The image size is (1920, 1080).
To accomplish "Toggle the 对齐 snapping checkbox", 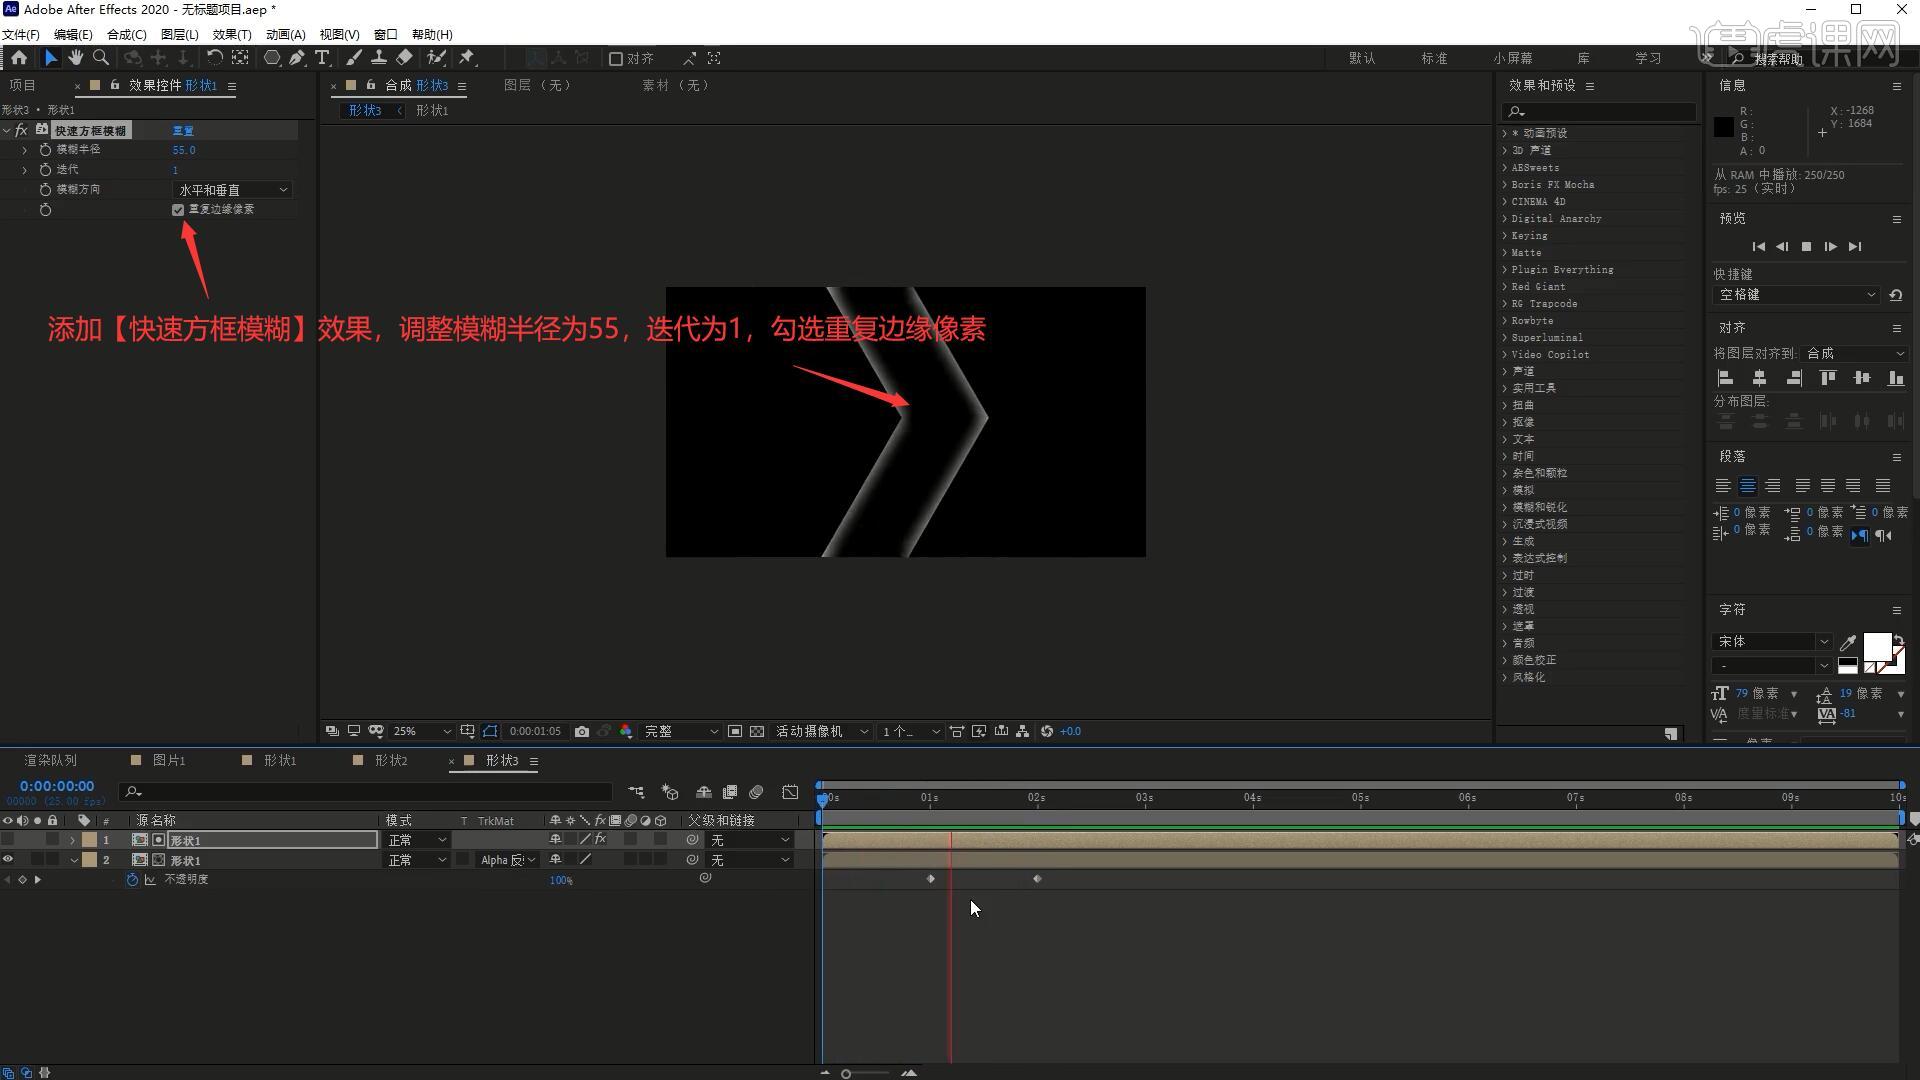I will [x=616, y=59].
